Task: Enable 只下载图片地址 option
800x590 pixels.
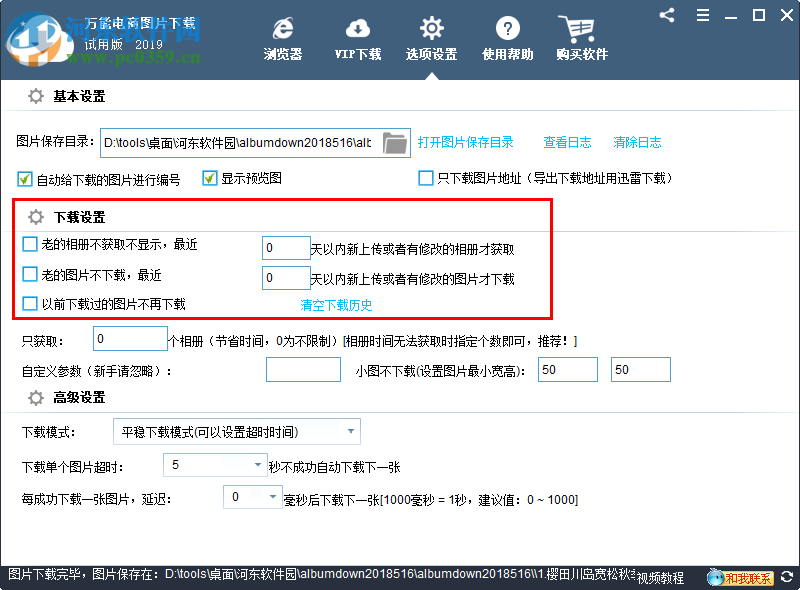Action: coord(425,177)
